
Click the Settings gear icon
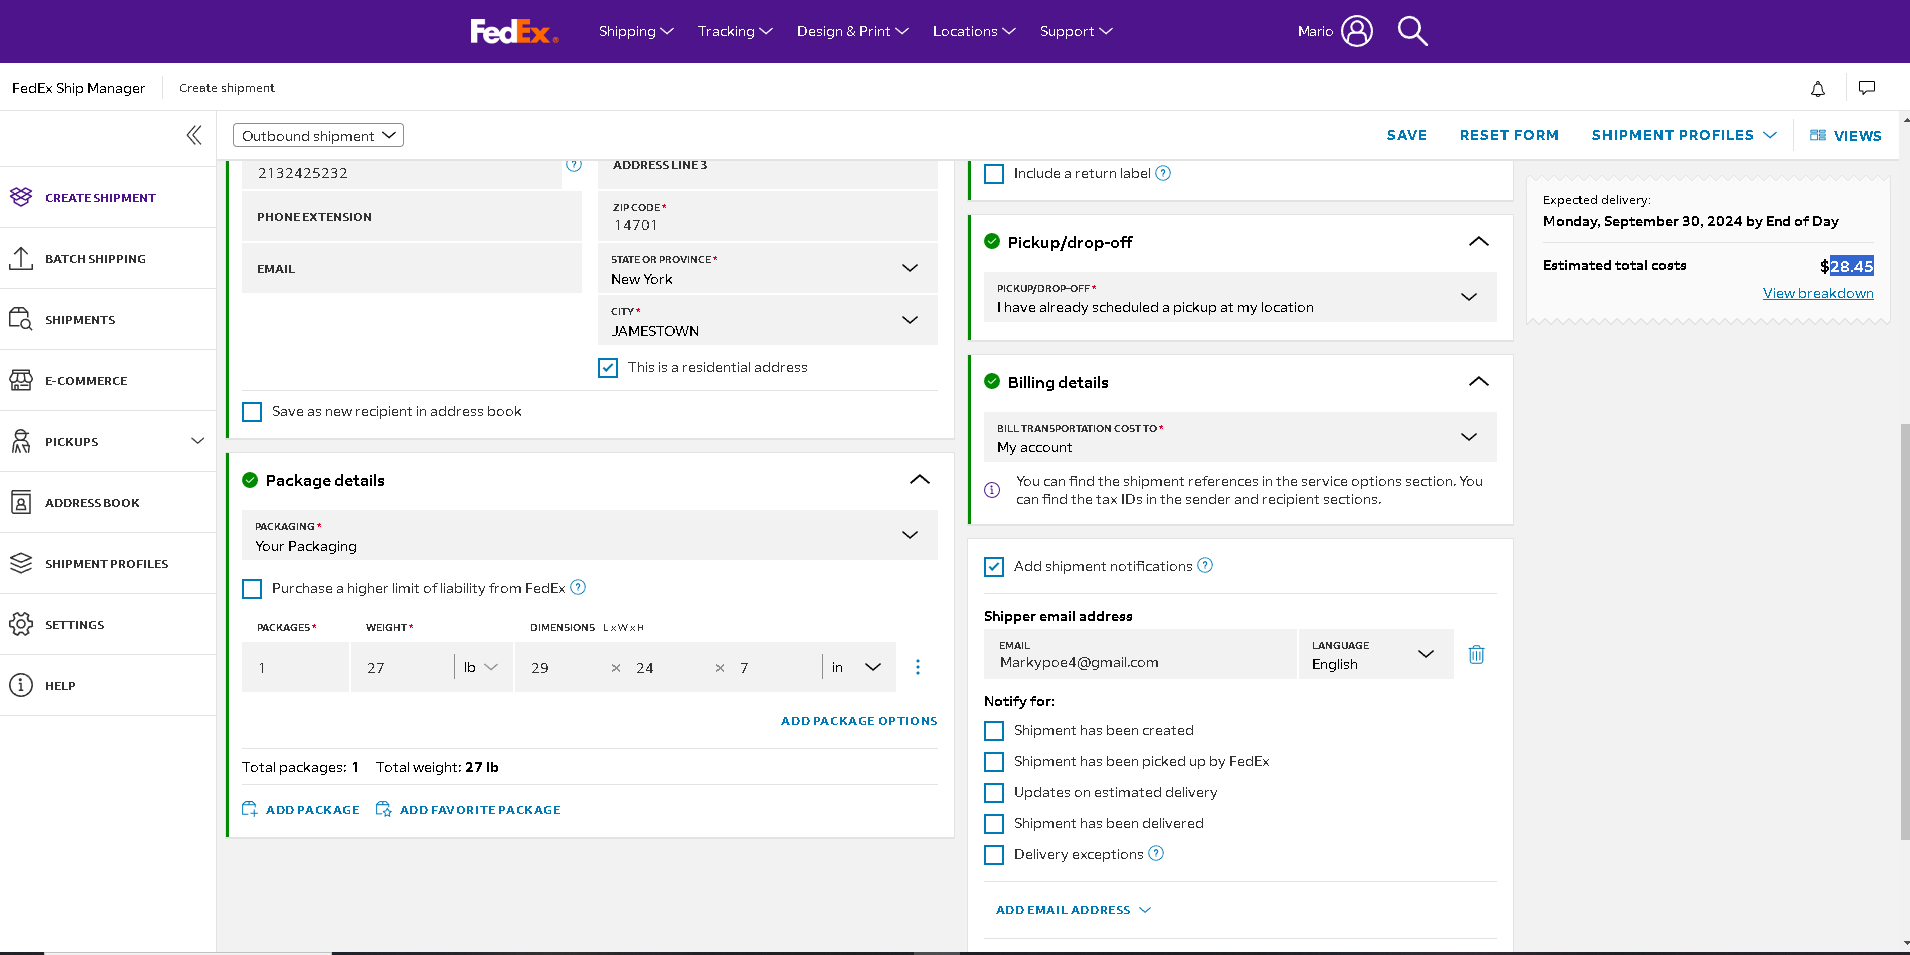(21, 624)
